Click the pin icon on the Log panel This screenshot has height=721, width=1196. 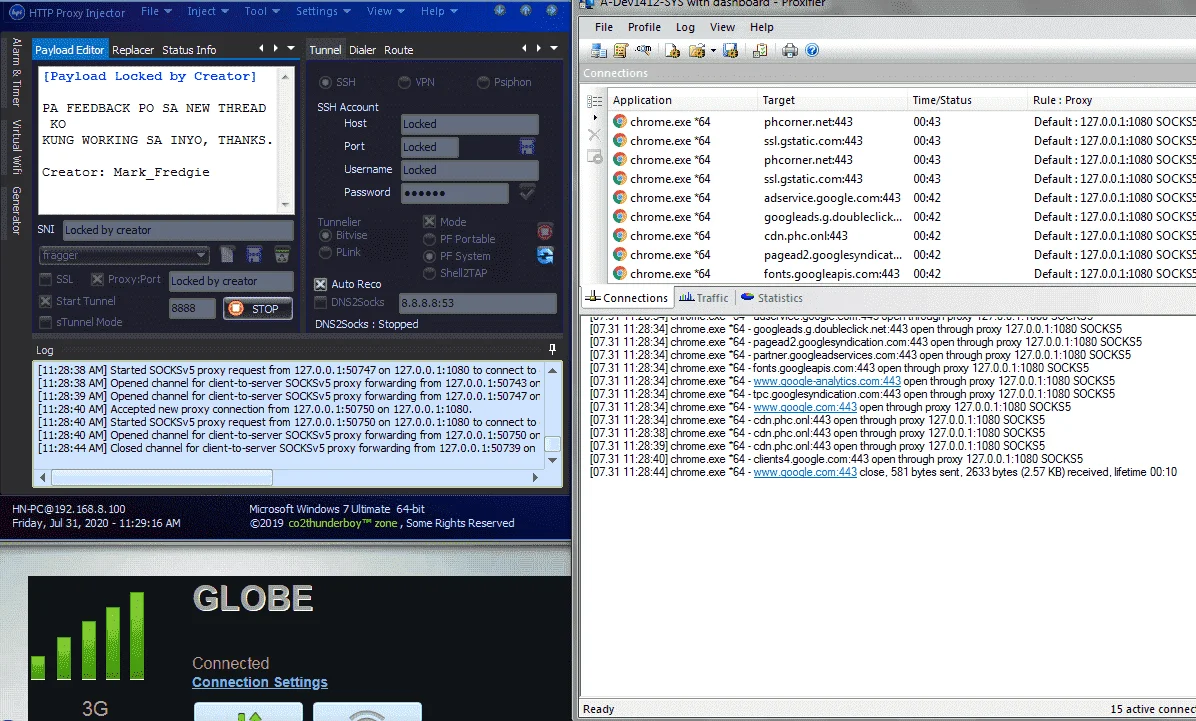click(552, 349)
